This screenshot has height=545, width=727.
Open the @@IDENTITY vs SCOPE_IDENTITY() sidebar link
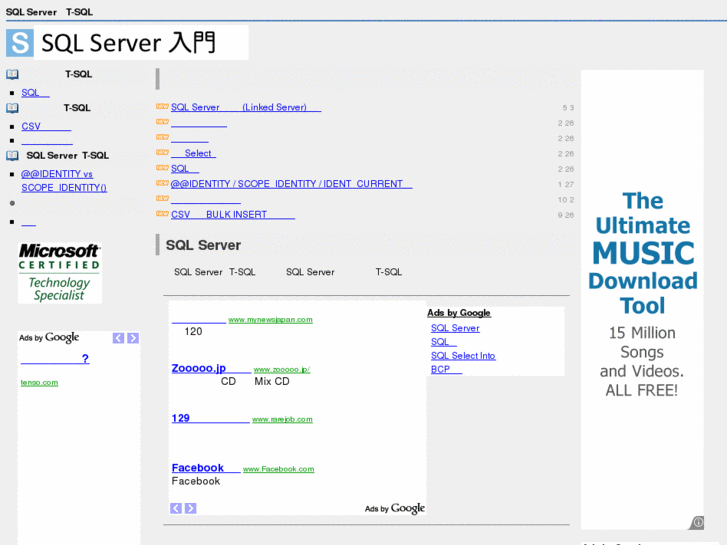64,181
